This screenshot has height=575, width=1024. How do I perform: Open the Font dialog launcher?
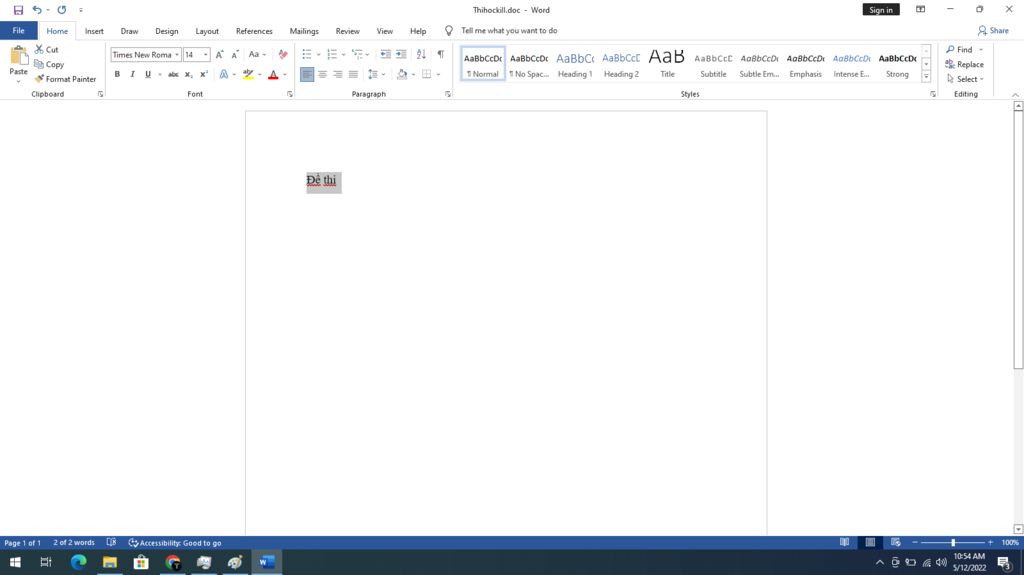pos(289,94)
